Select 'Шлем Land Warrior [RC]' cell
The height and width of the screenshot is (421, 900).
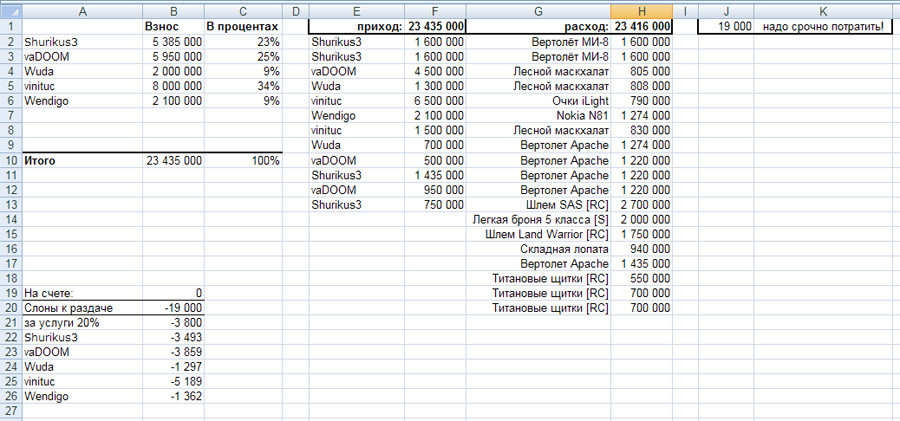pos(538,234)
